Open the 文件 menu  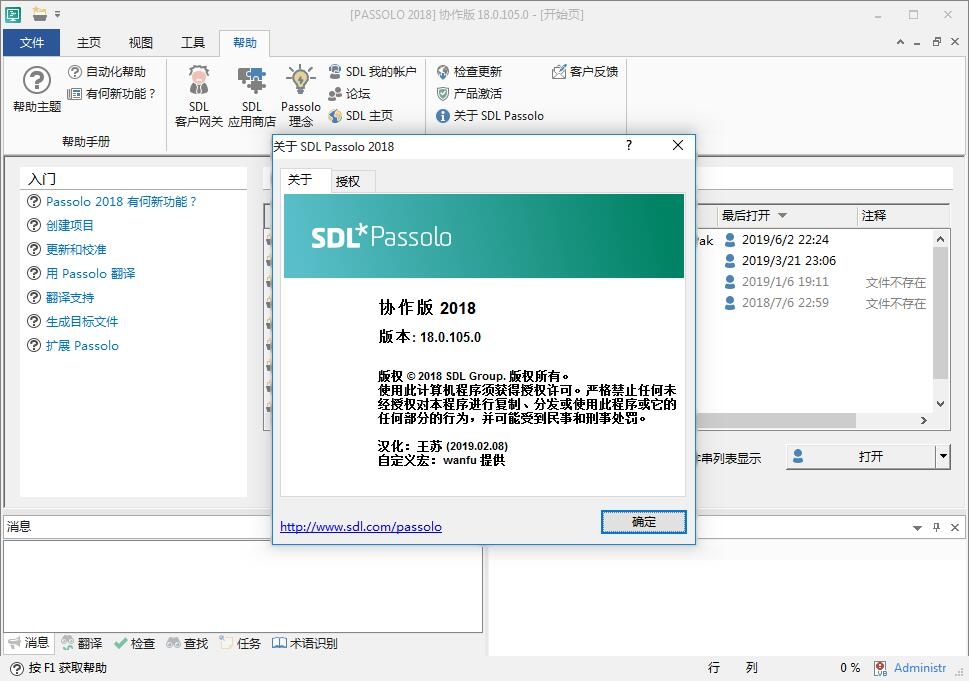pyautogui.click(x=32, y=43)
